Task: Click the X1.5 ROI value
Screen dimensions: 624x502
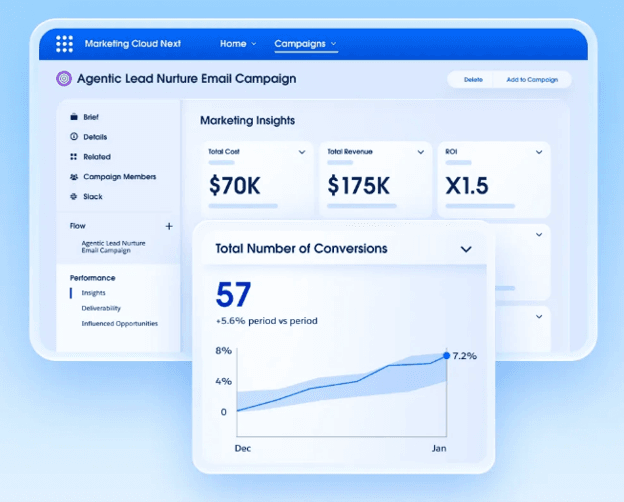Action: [467, 186]
